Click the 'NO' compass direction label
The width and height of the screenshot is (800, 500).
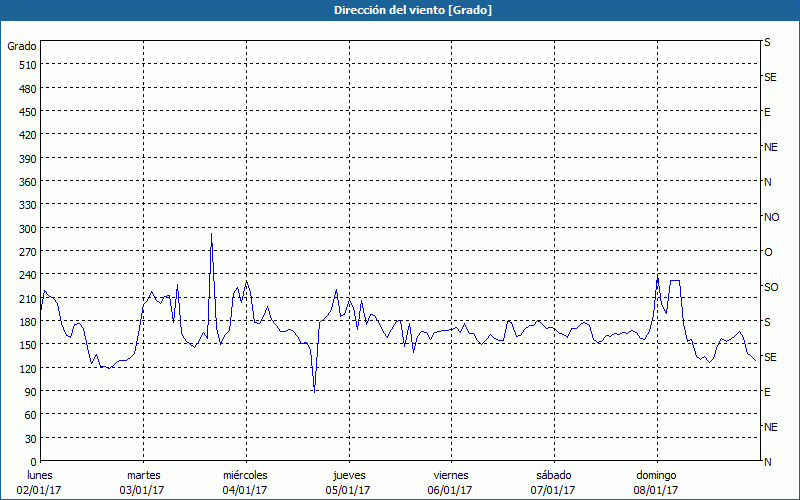click(771, 217)
